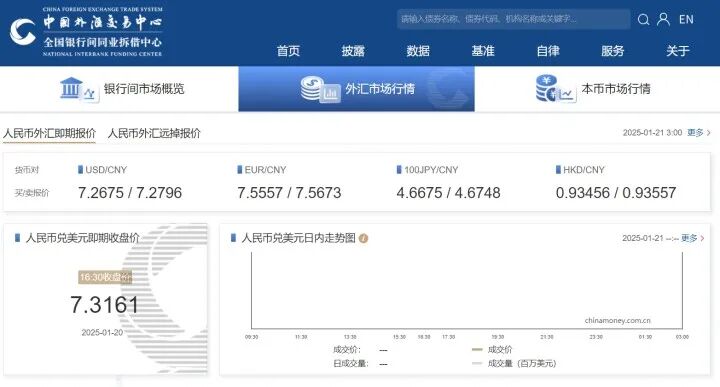Toggle the 成交量 (百万美元) legend entry

pyautogui.click(x=514, y=364)
